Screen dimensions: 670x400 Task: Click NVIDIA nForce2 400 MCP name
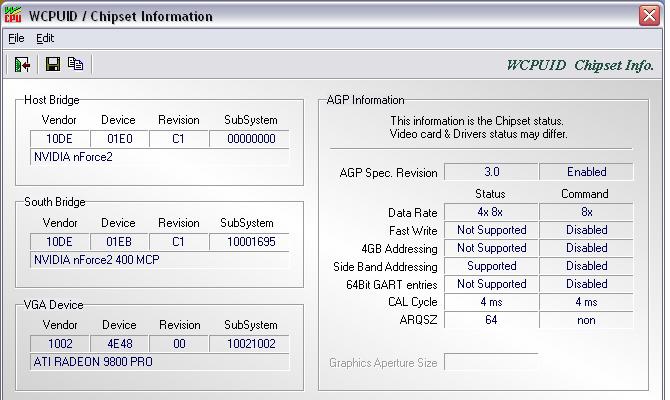[x=160, y=260]
